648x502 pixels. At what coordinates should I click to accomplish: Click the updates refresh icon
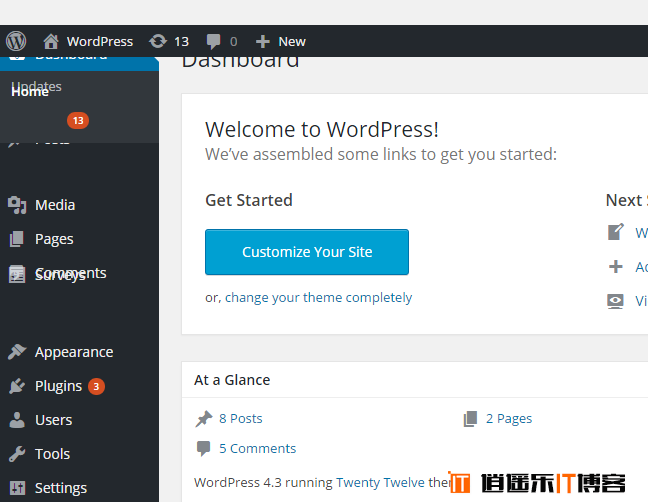pos(158,41)
